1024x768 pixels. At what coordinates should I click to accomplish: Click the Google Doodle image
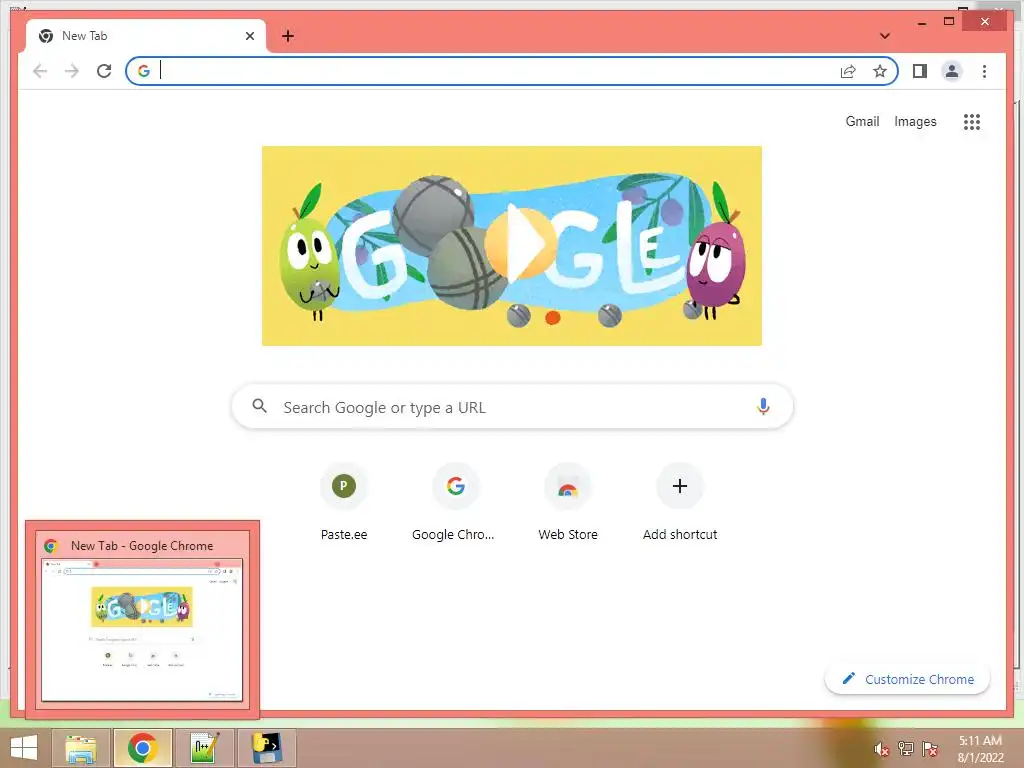click(511, 246)
